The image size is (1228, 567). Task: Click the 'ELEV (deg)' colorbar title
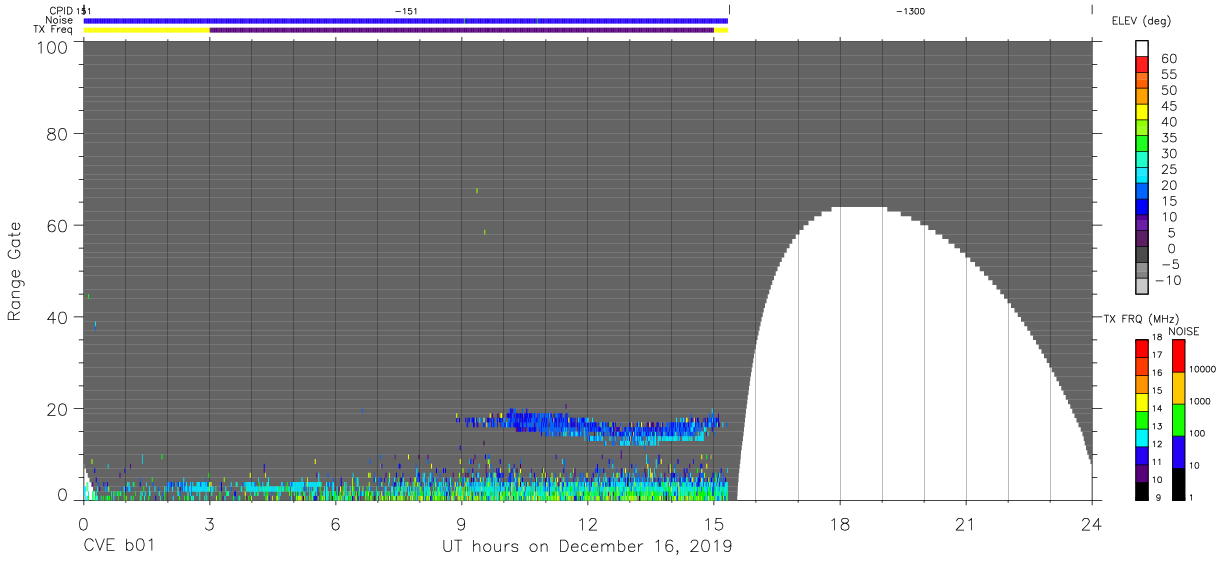pyautogui.click(x=1142, y=19)
